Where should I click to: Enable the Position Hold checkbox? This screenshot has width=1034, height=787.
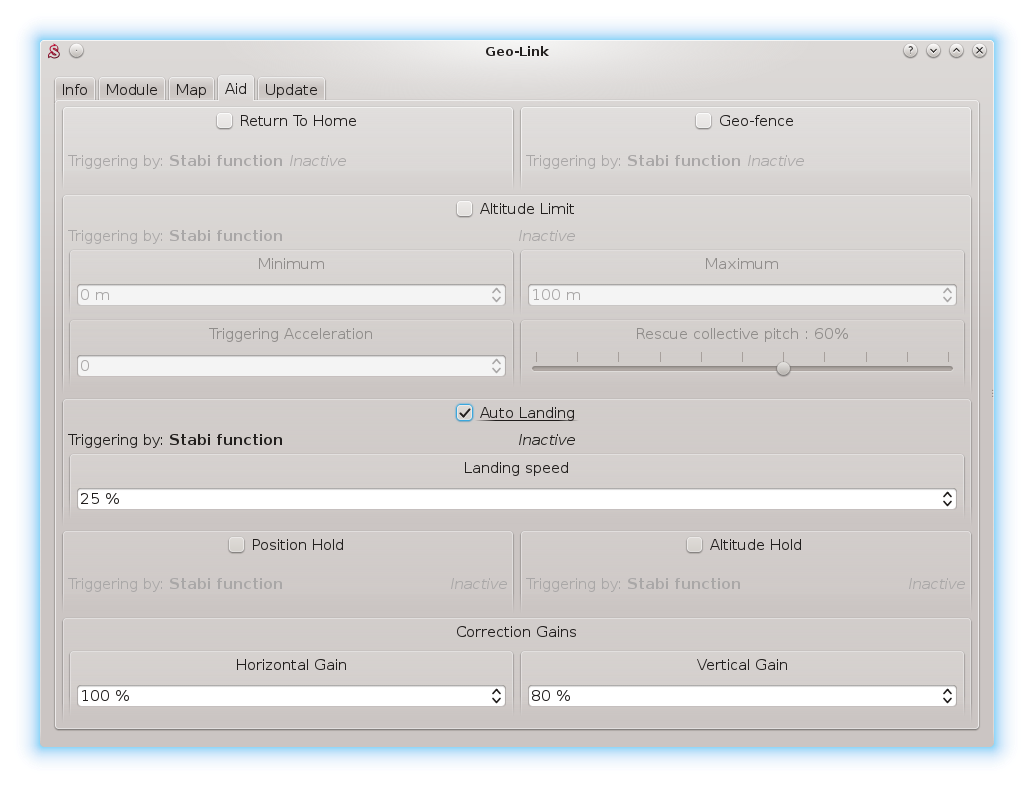pos(237,545)
